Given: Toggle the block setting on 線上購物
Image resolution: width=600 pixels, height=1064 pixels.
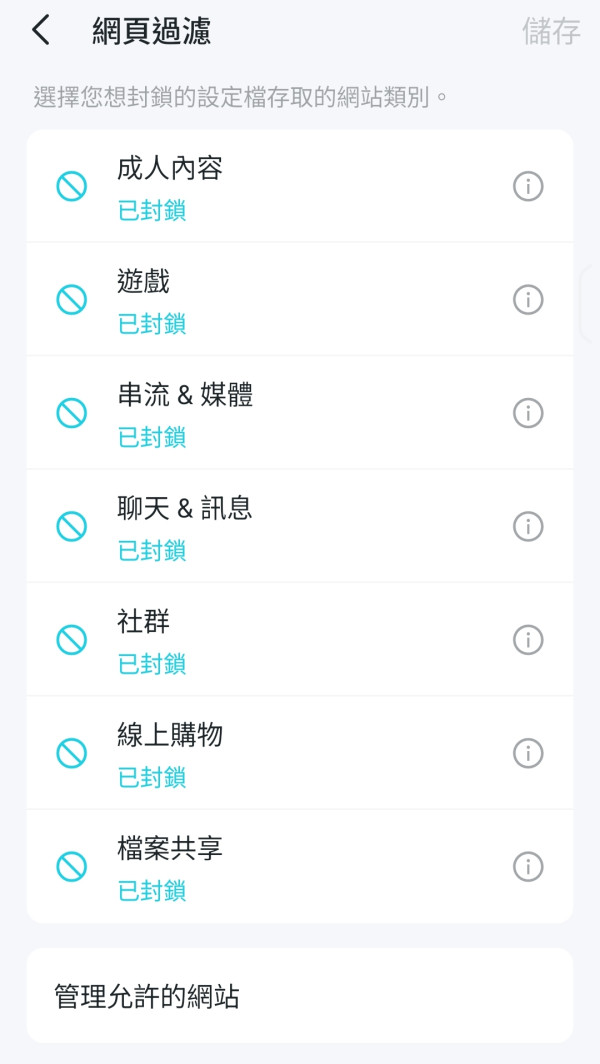Looking at the screenshot, I should (71, 752).
